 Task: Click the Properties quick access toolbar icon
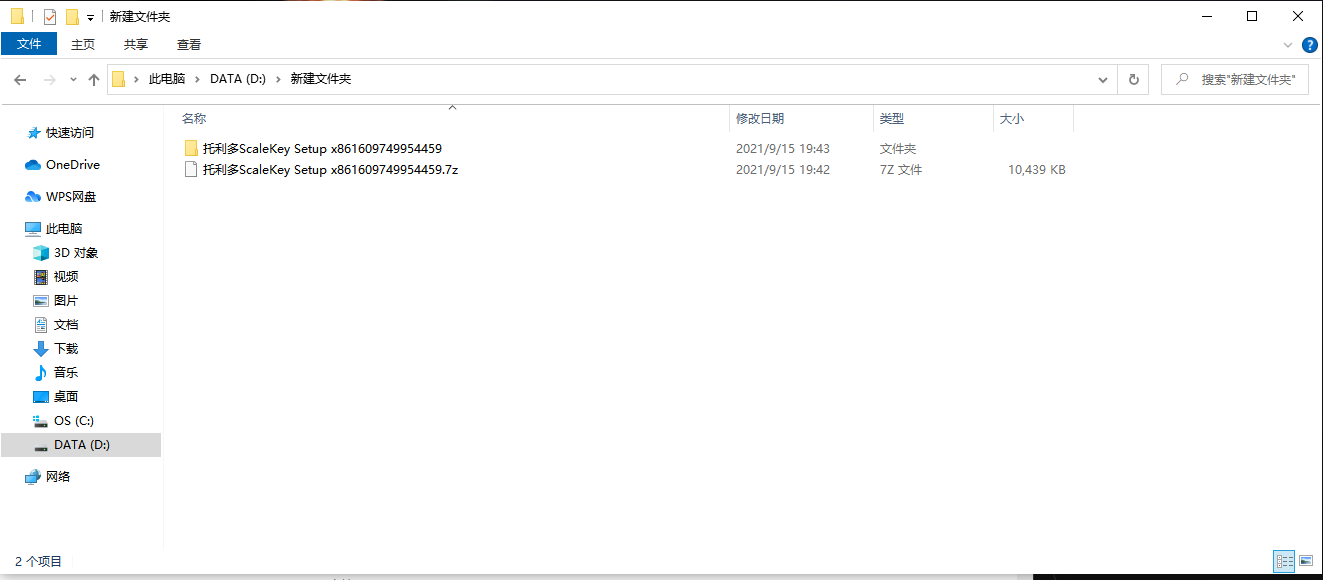point(50,17)
